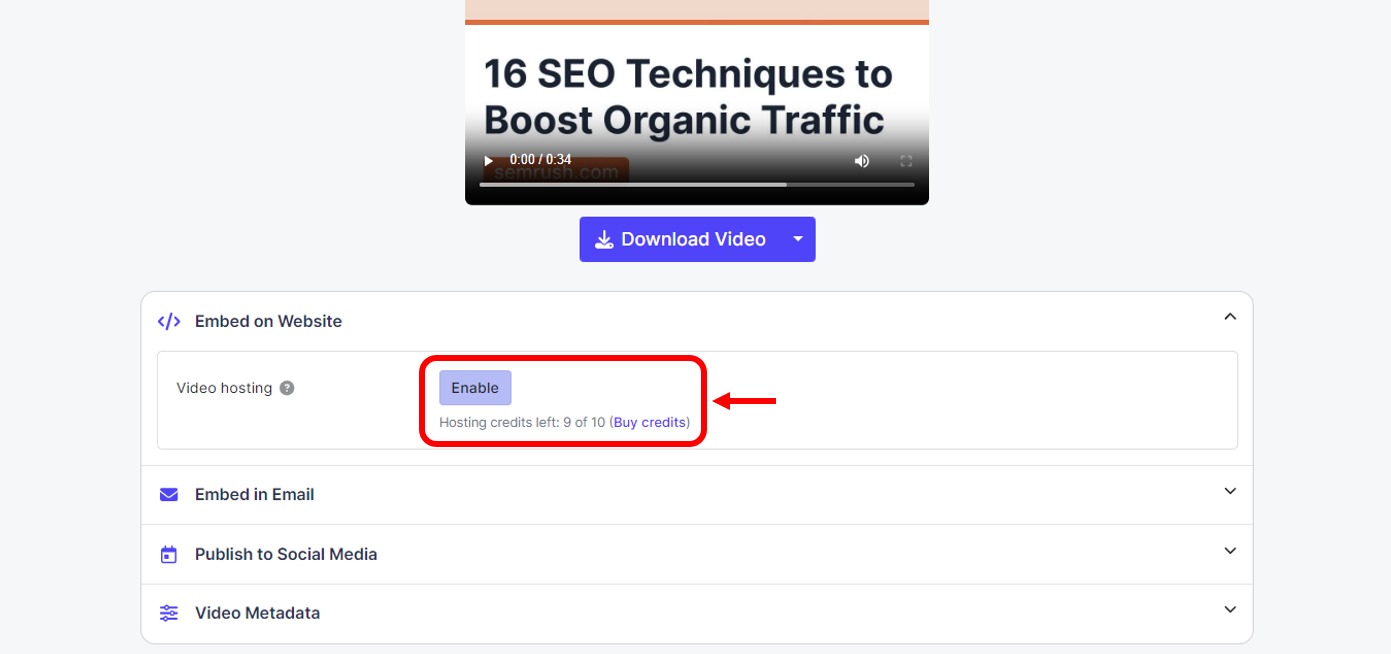Click the play button on the video
This screenshot has height=654, width=1391.
coord(487,160)
